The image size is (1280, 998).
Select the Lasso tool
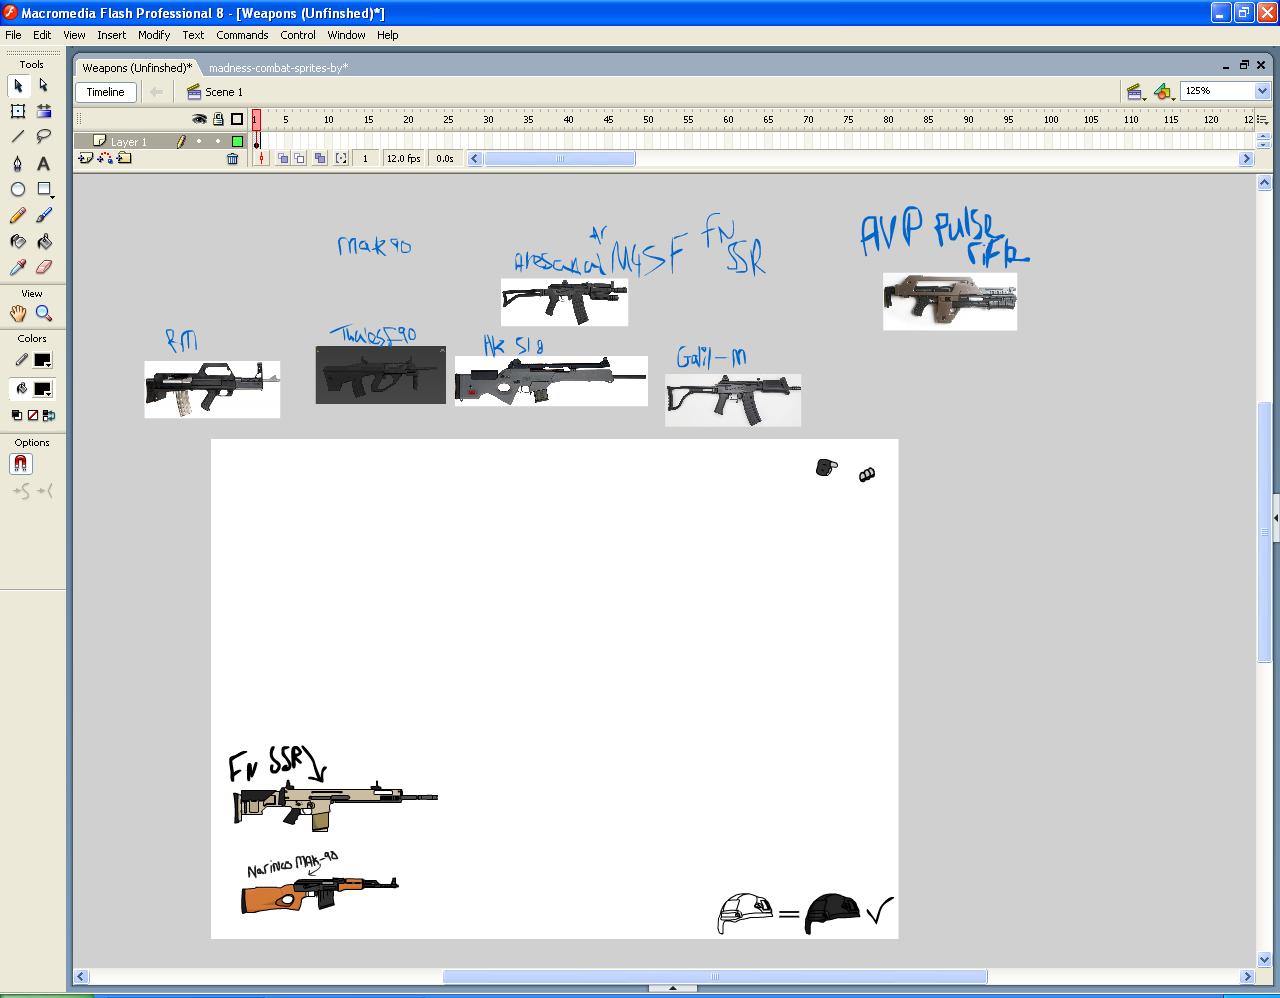click(44, 137)
